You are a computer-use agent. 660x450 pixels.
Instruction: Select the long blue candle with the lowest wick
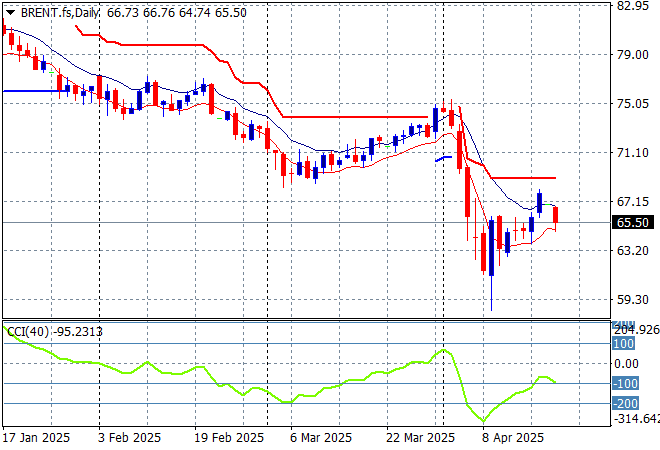[492, 248]
